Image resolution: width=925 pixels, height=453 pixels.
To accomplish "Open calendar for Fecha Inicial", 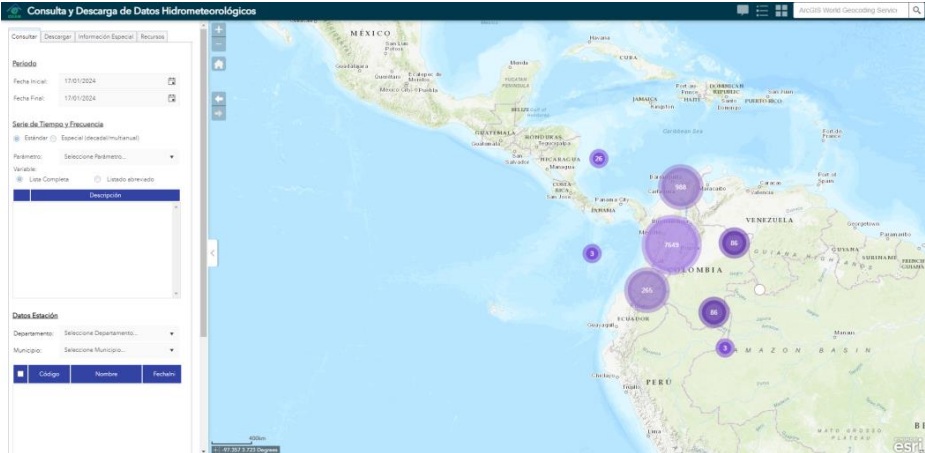I will (x=172, y=81).
